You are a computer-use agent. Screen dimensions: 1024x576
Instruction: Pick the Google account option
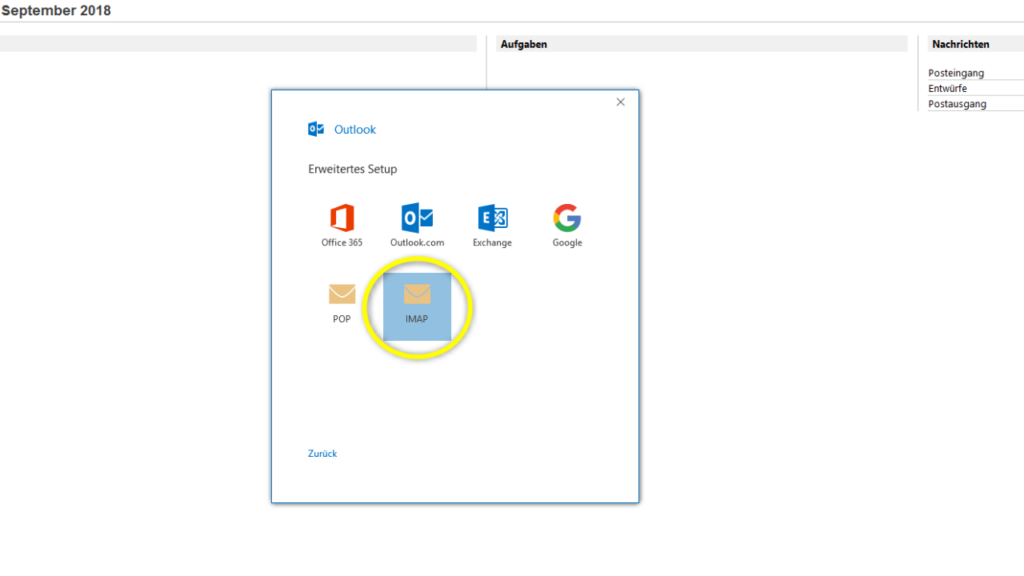point(566,218)
